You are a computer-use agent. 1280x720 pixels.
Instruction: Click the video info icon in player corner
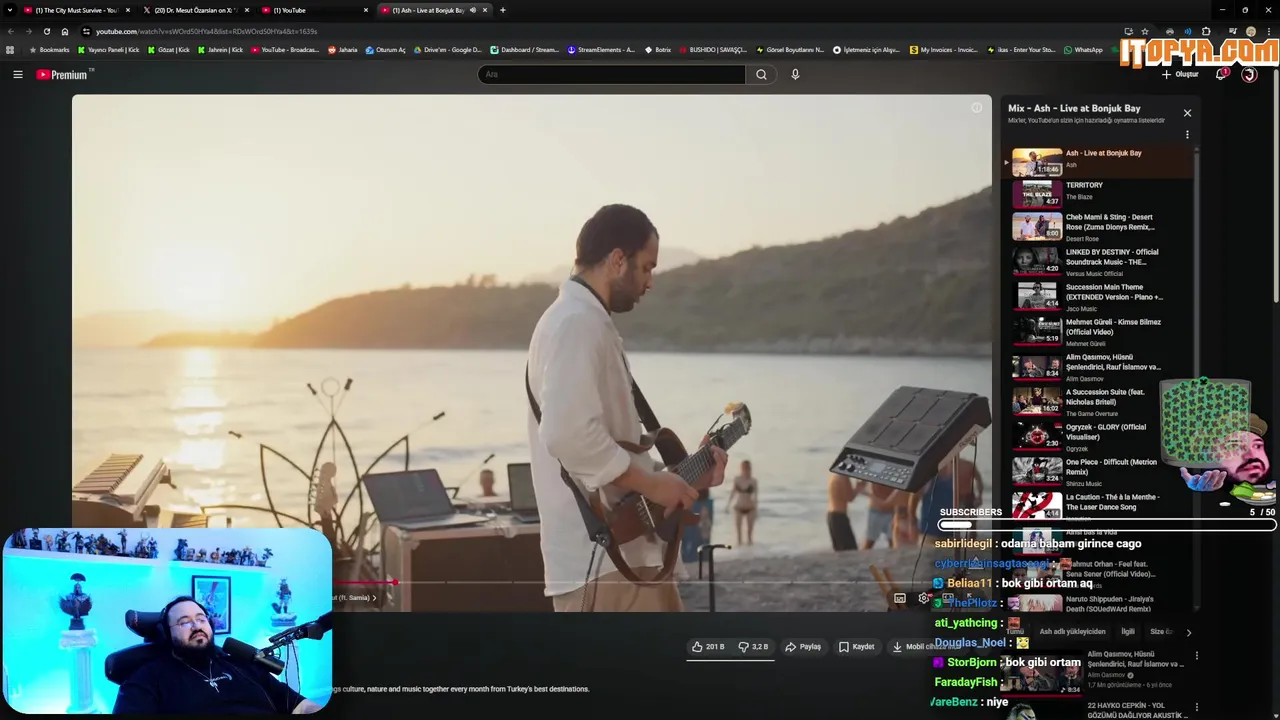(976, 108)
